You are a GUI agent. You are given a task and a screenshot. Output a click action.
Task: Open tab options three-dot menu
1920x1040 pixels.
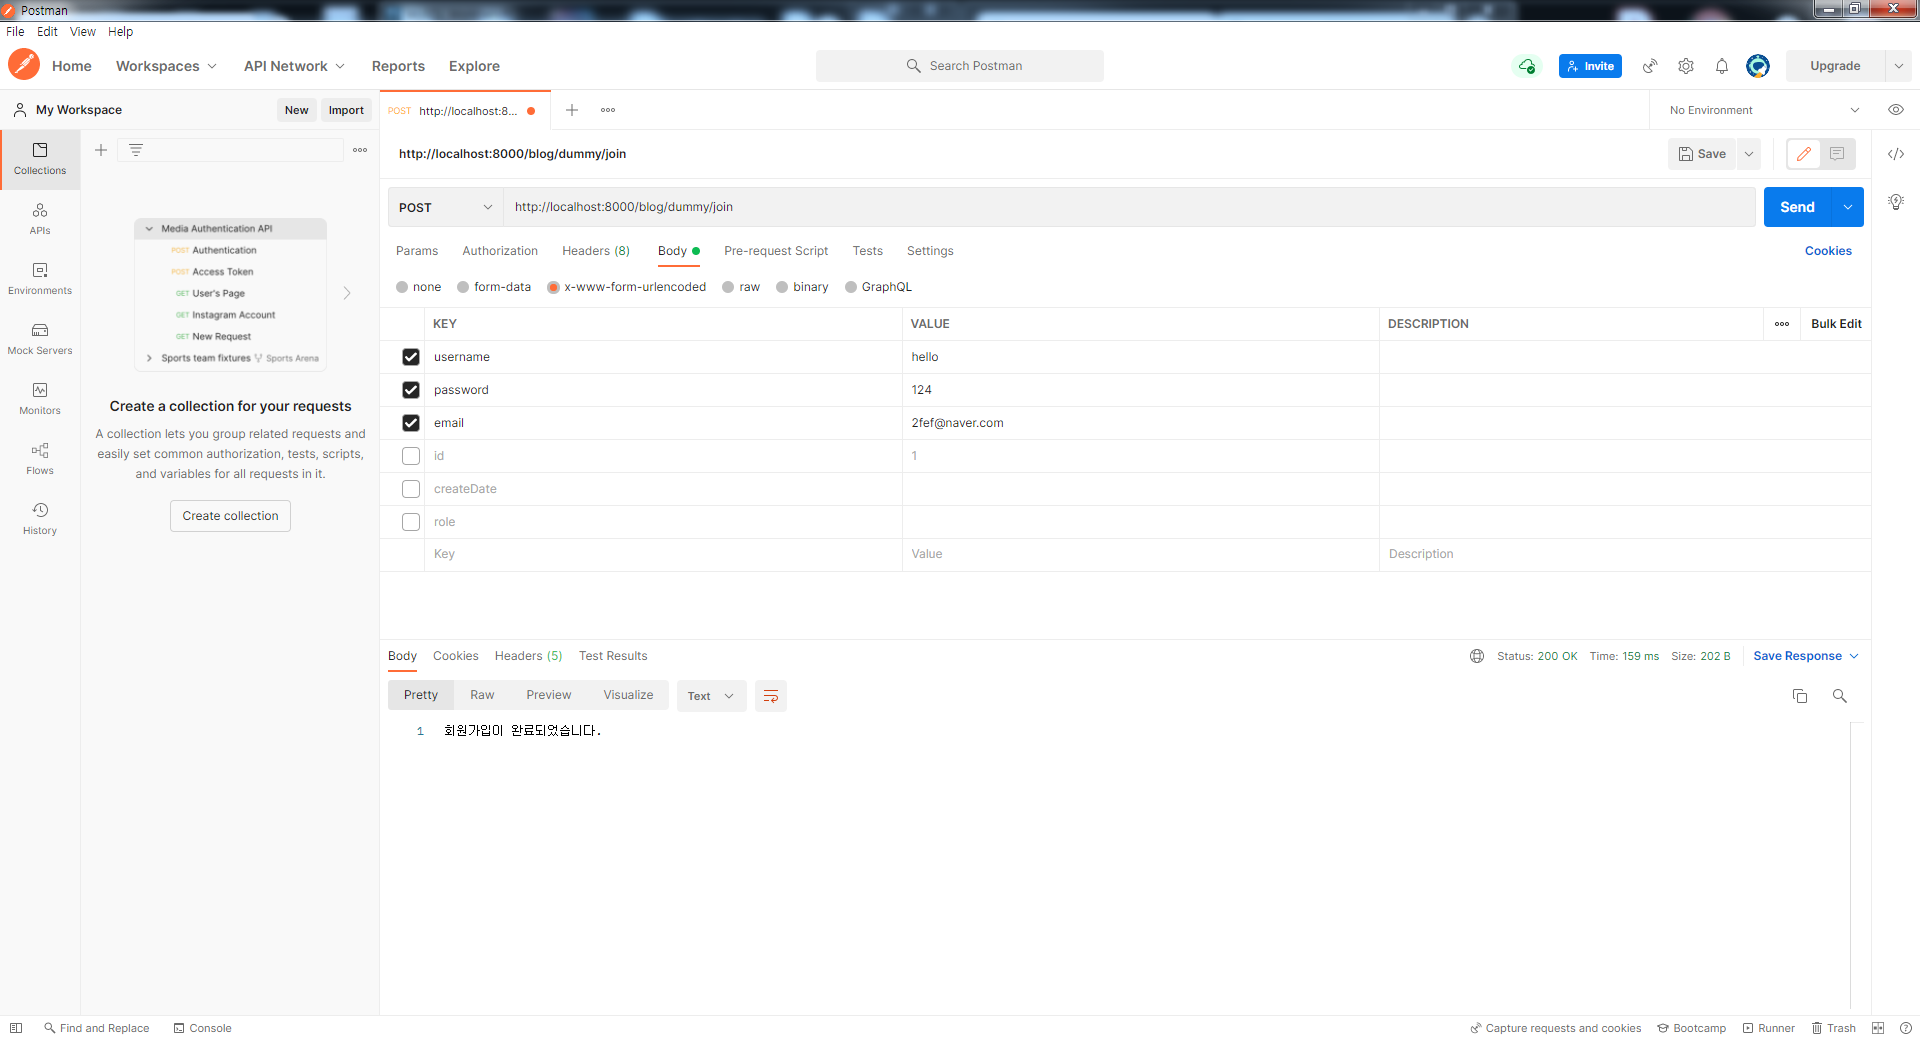coord(608,110)
